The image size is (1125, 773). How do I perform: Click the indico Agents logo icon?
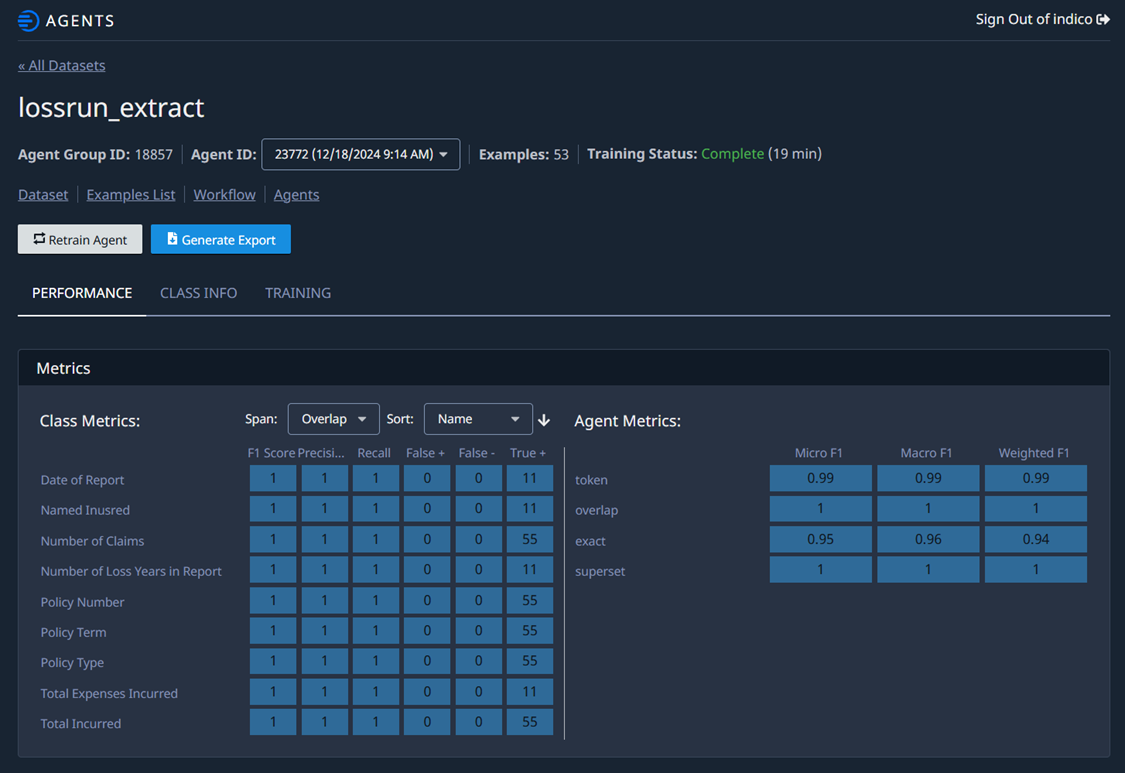28,20
